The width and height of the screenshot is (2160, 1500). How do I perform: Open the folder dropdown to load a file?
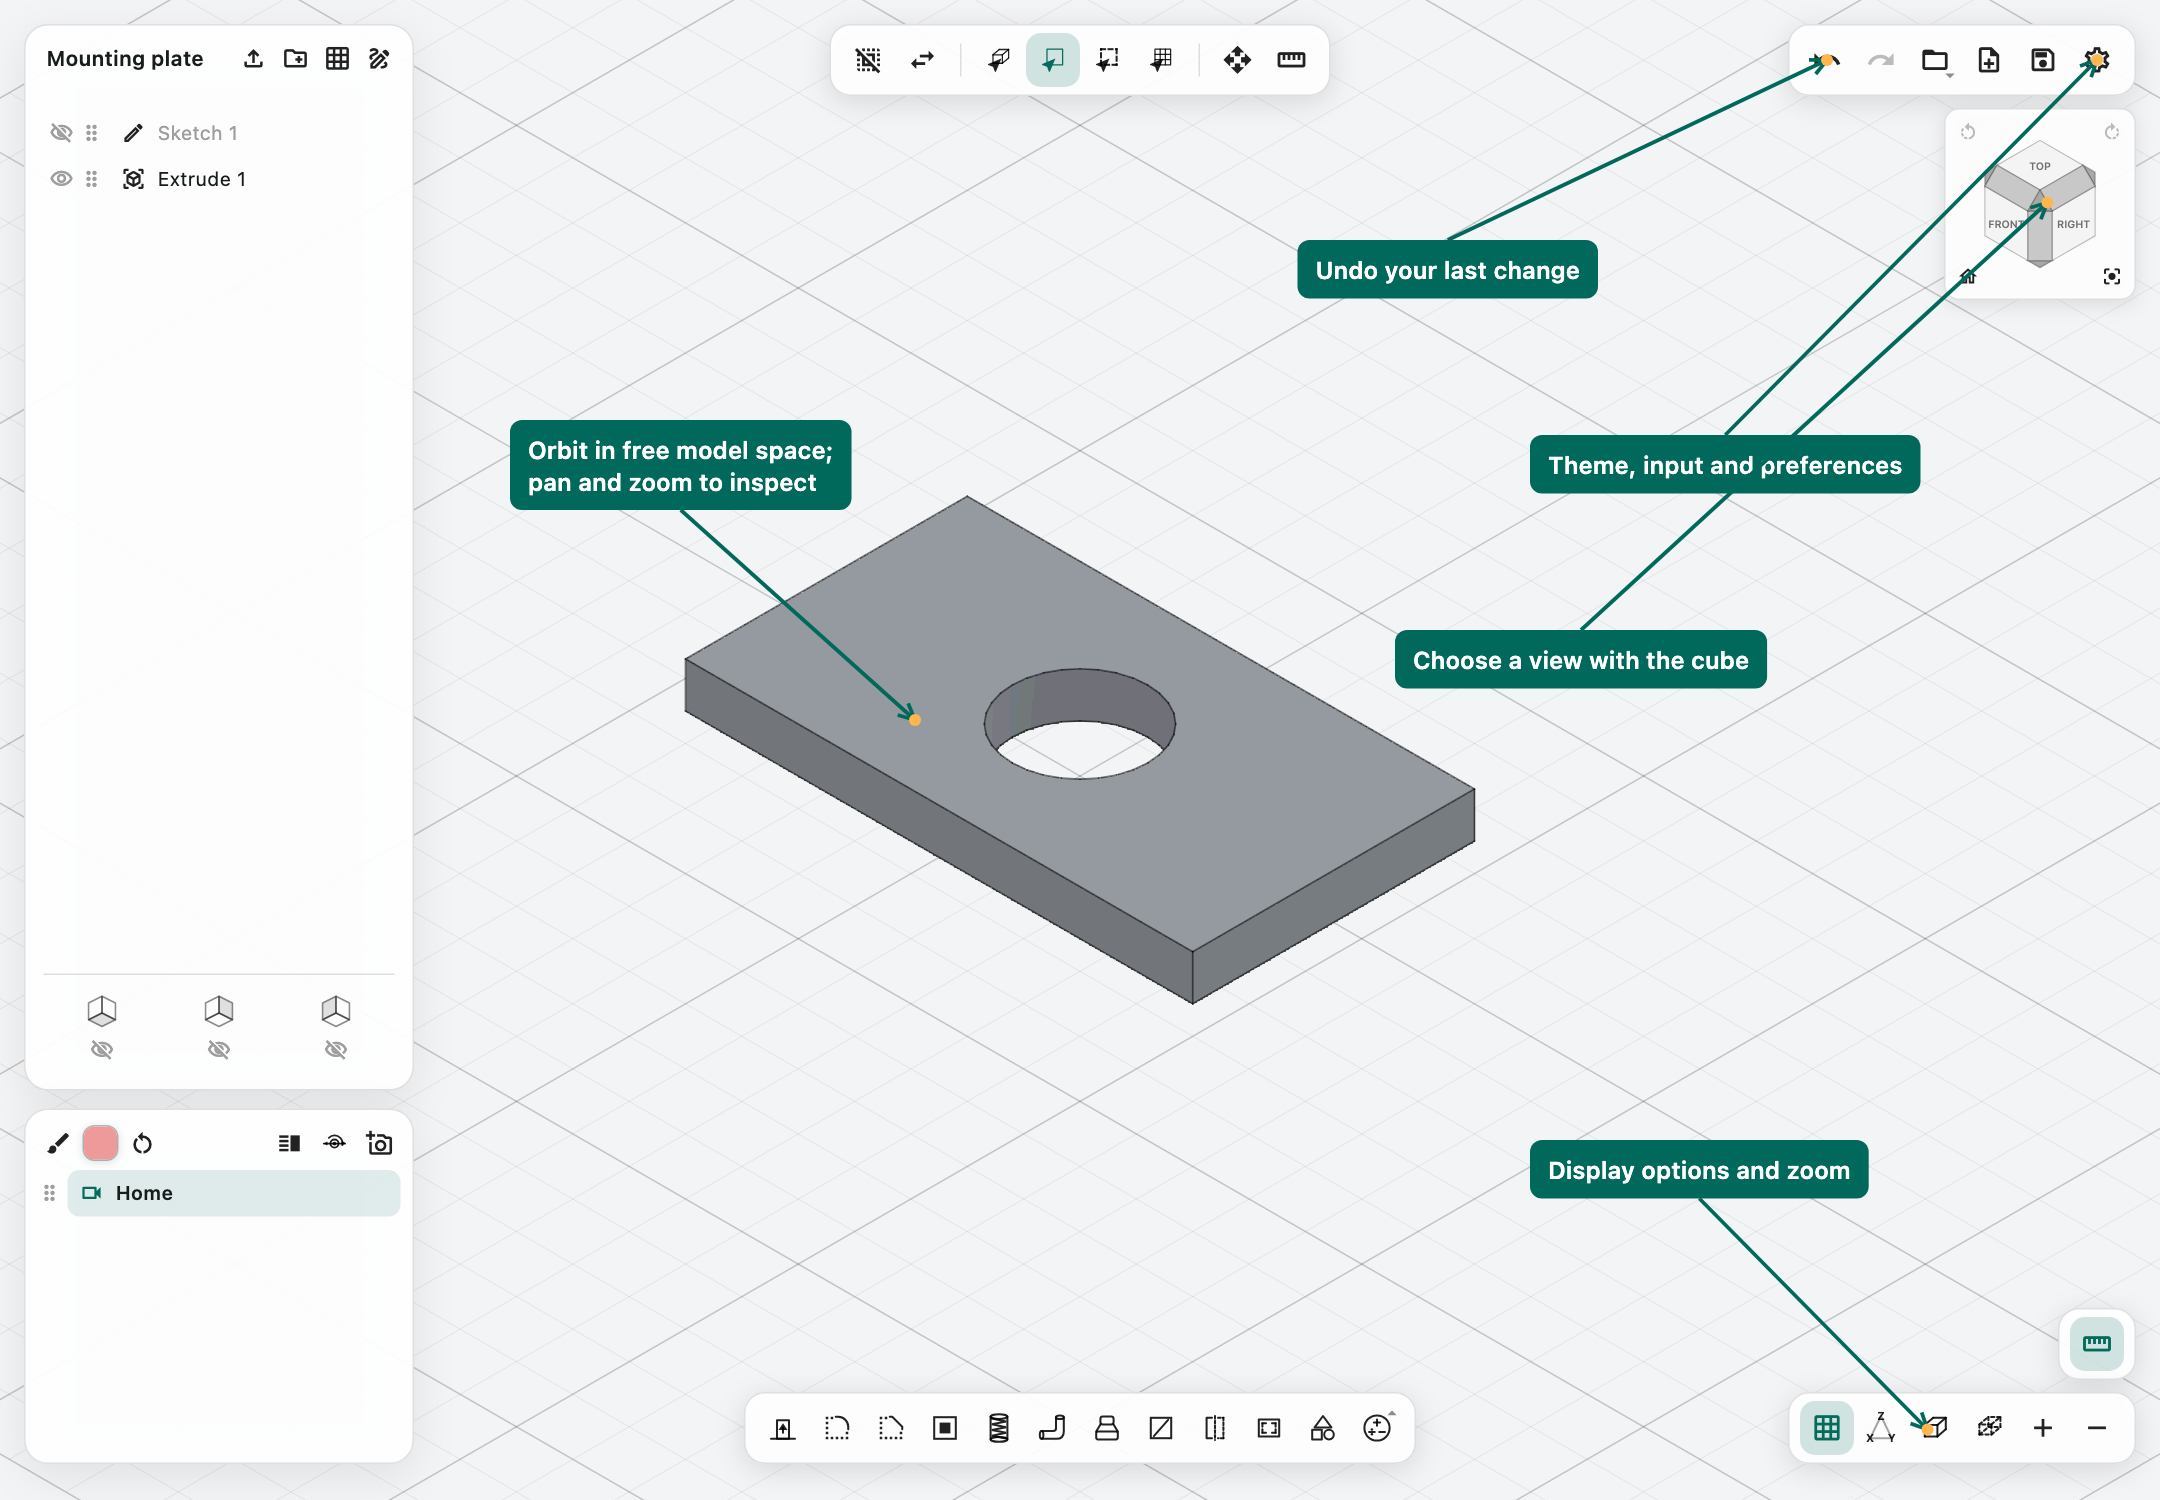click(x=1936, y=61)
